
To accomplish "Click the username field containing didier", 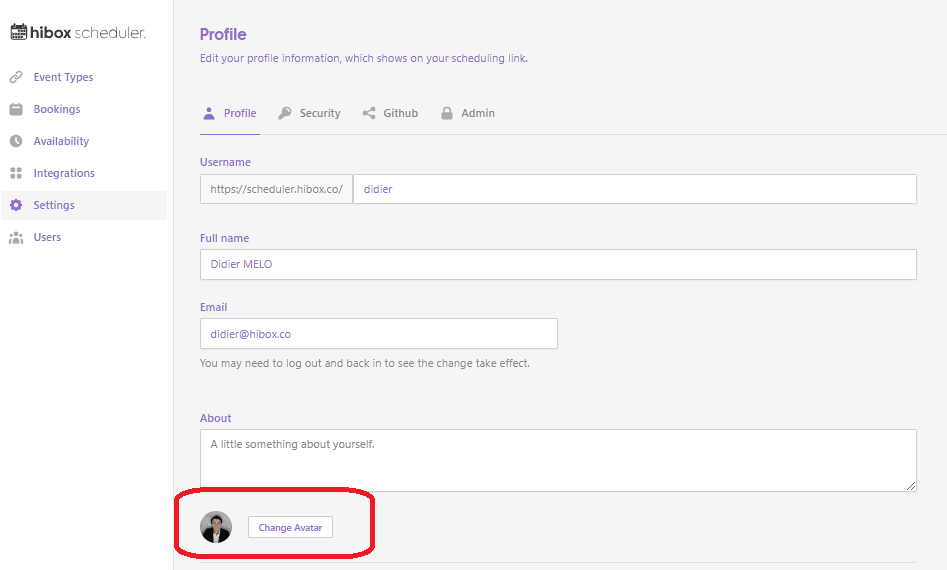I will tap(635, 189).
